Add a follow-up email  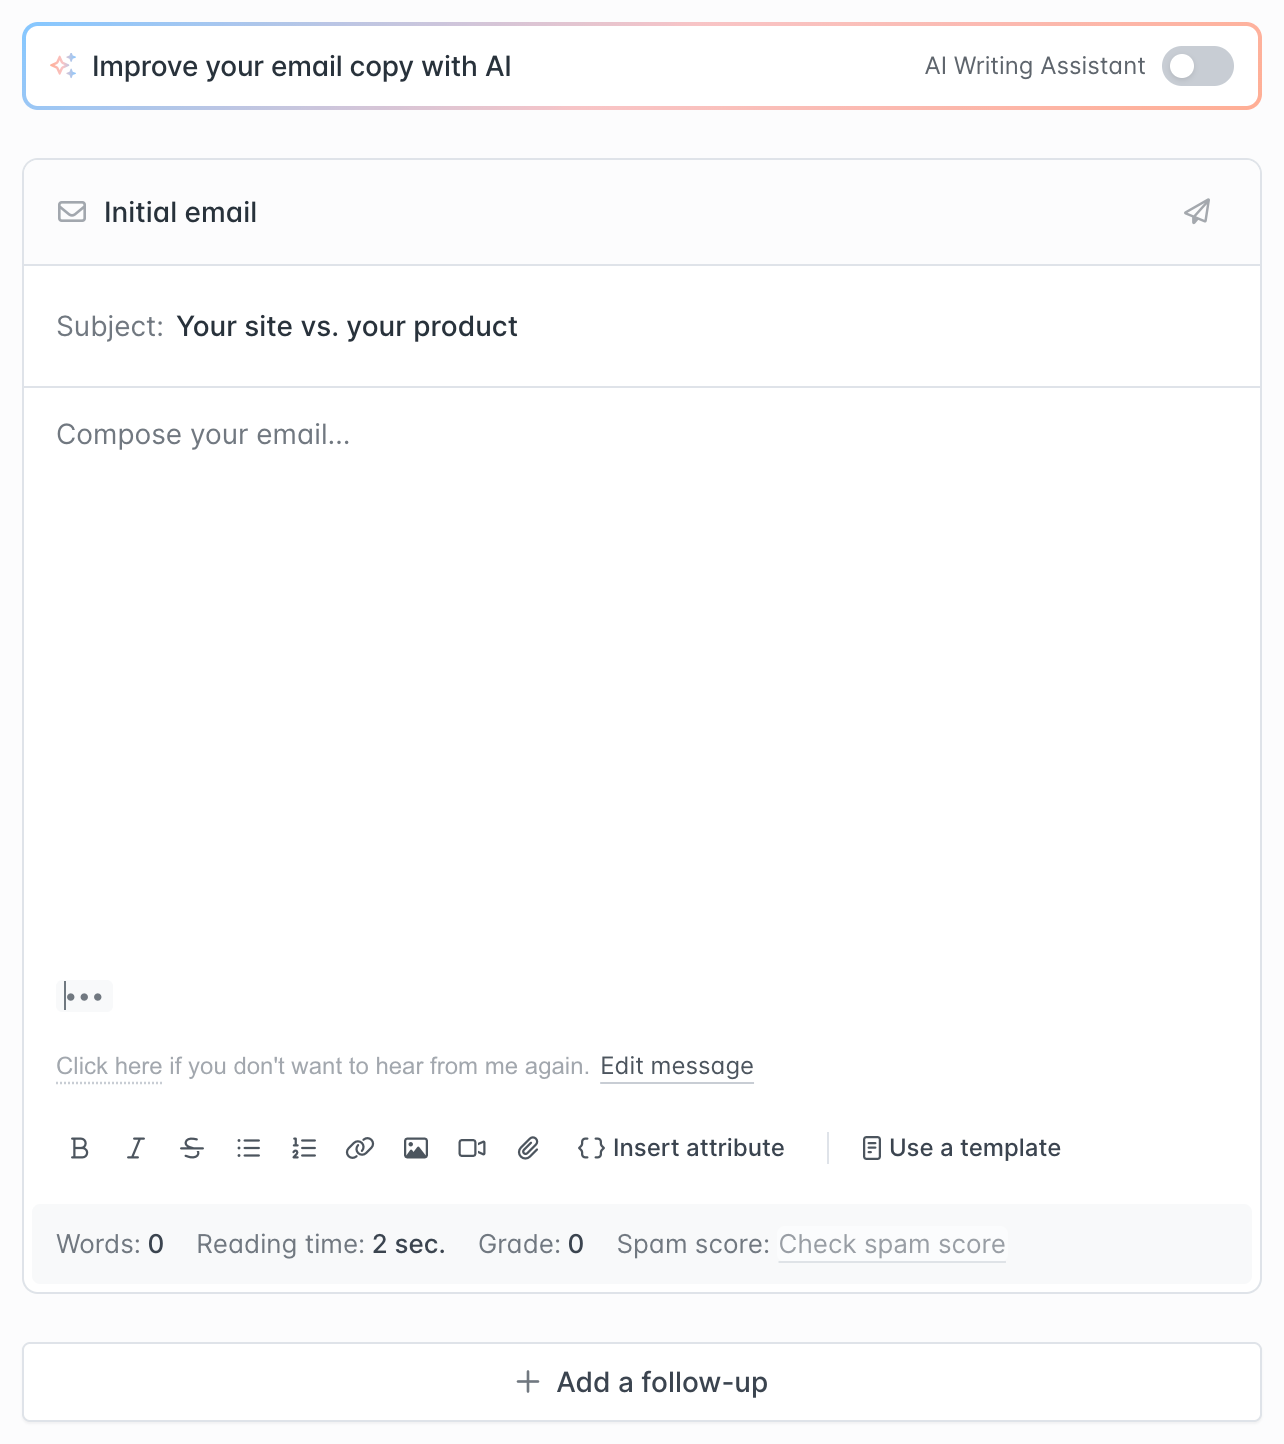pos(641,1381)
